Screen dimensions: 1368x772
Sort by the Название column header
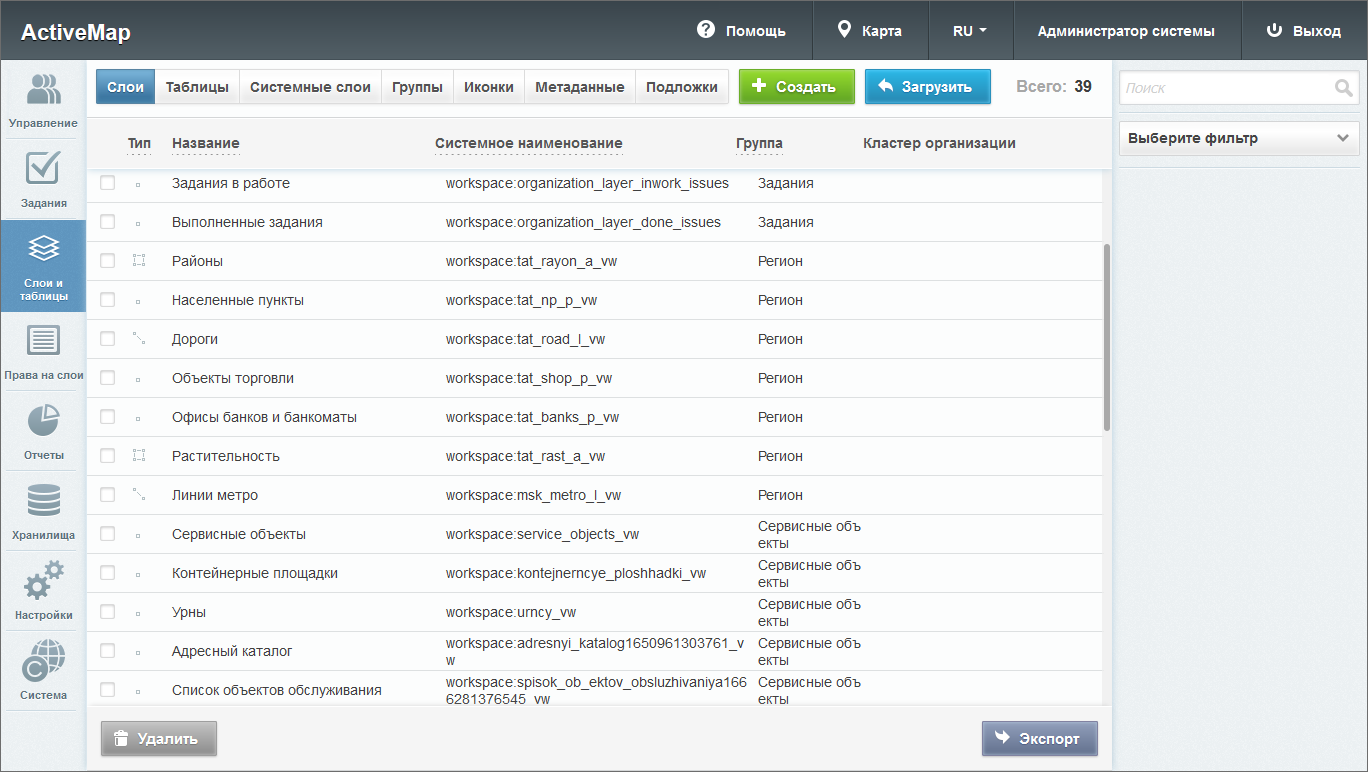(x=205, y=143)
